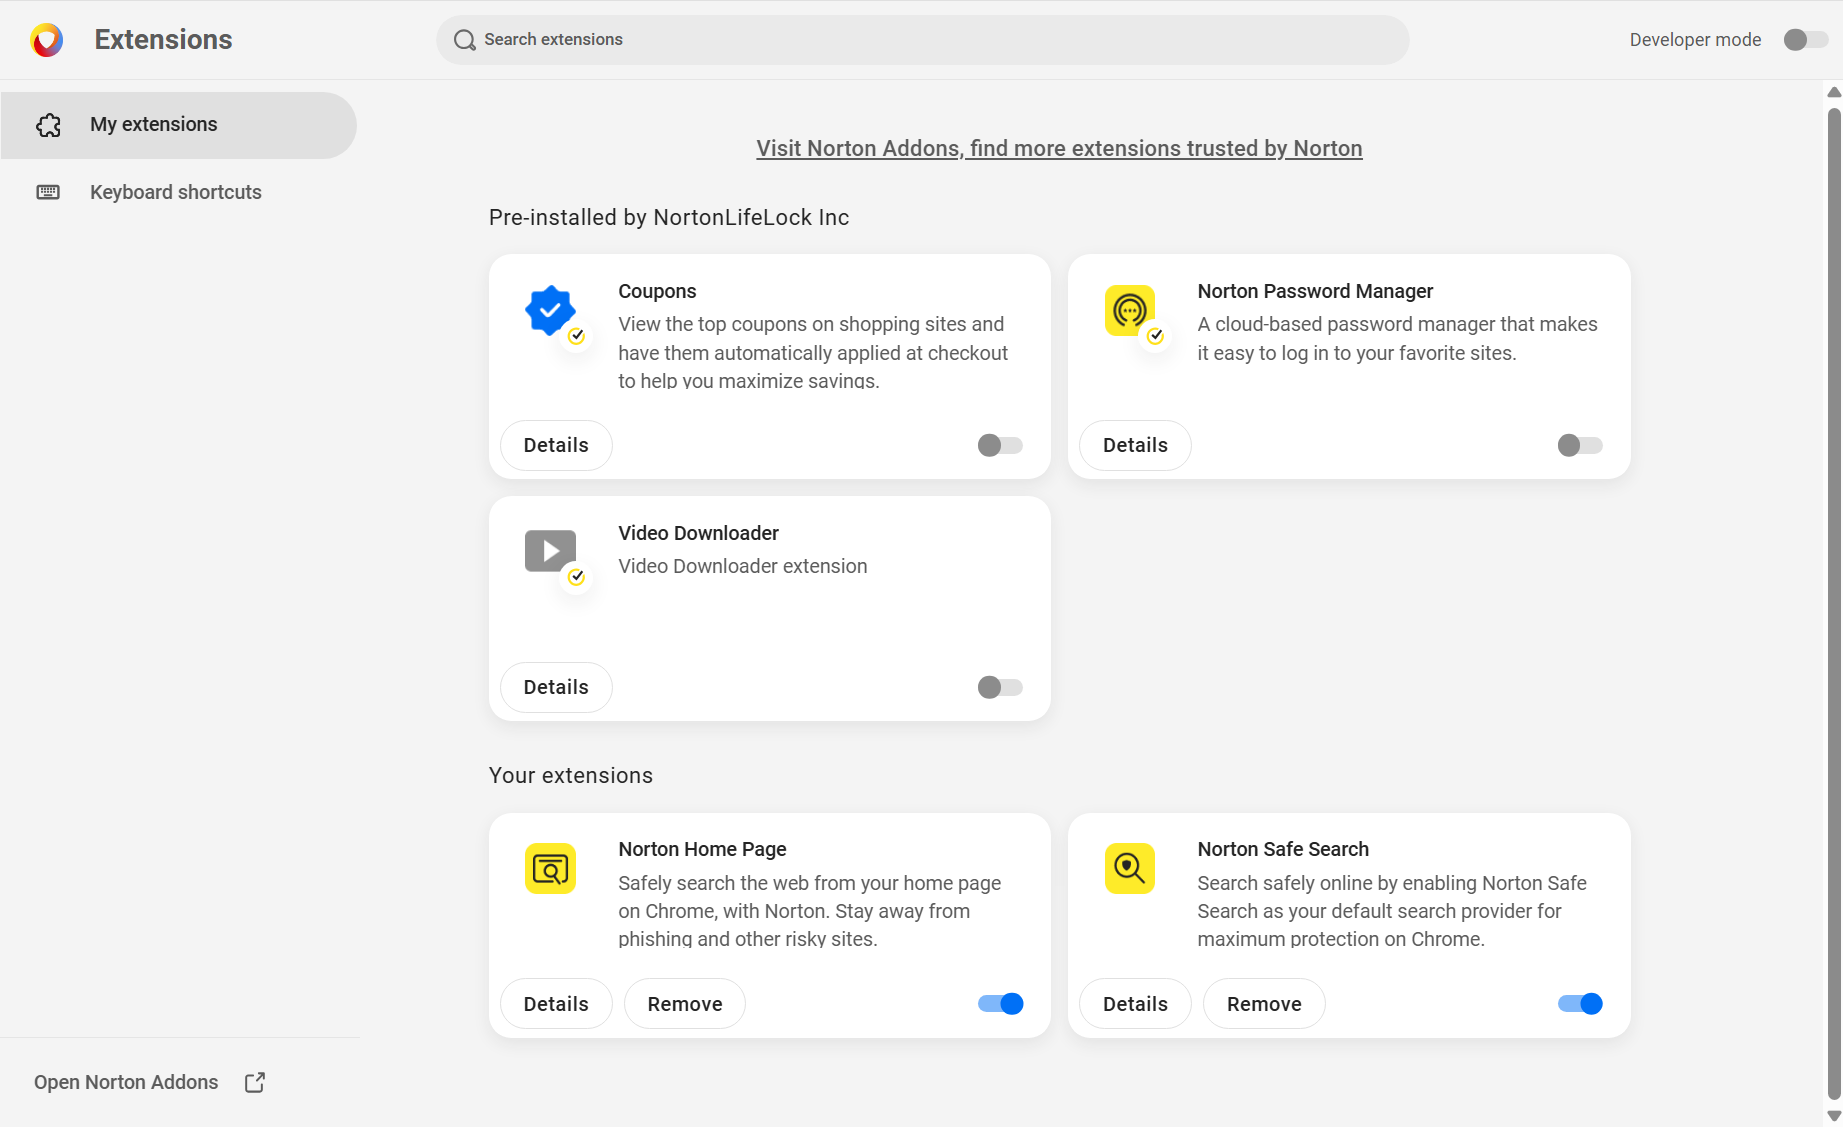Click the search magnifier icon

point(464,40)
